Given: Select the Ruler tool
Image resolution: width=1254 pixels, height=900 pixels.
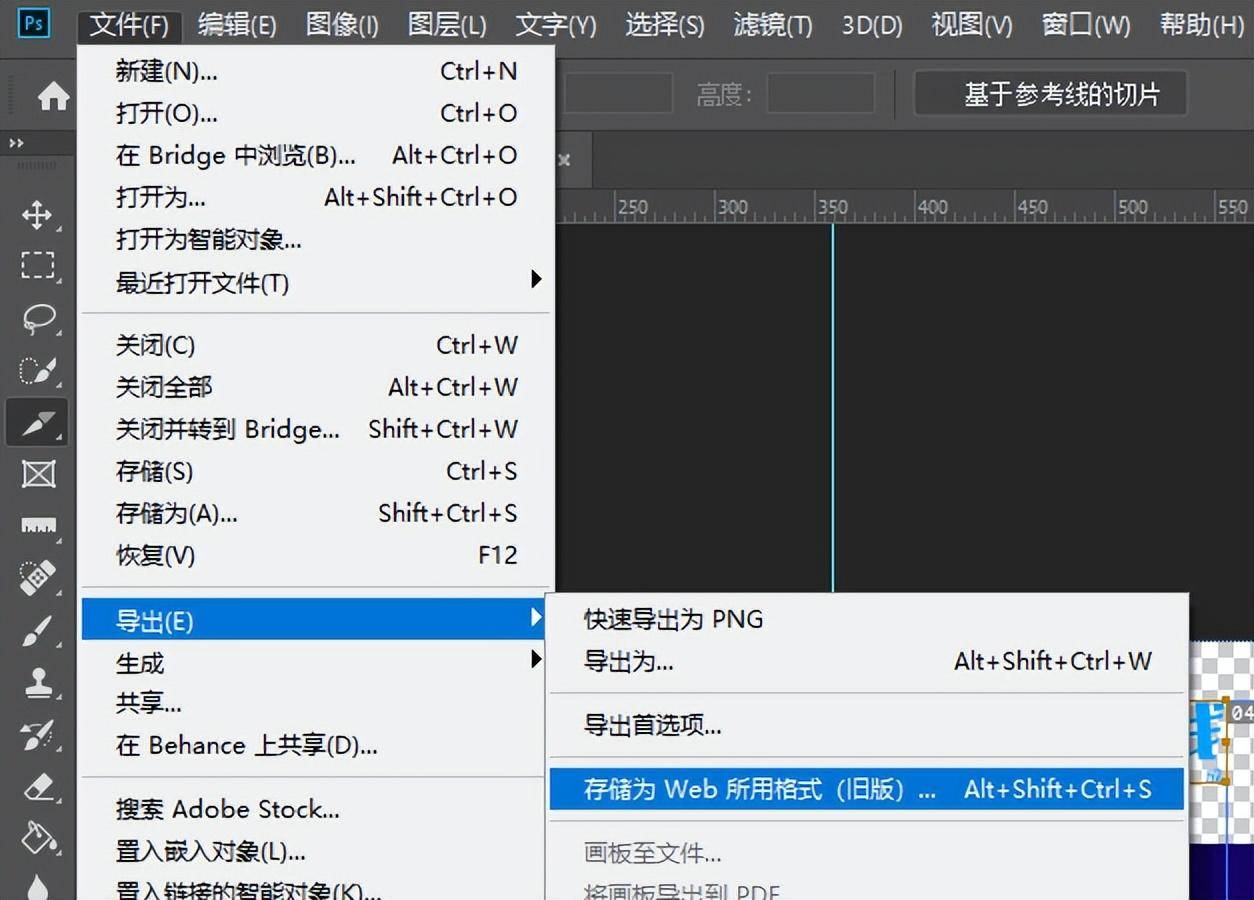Looking at the screenshot, I should click(38, 526).
